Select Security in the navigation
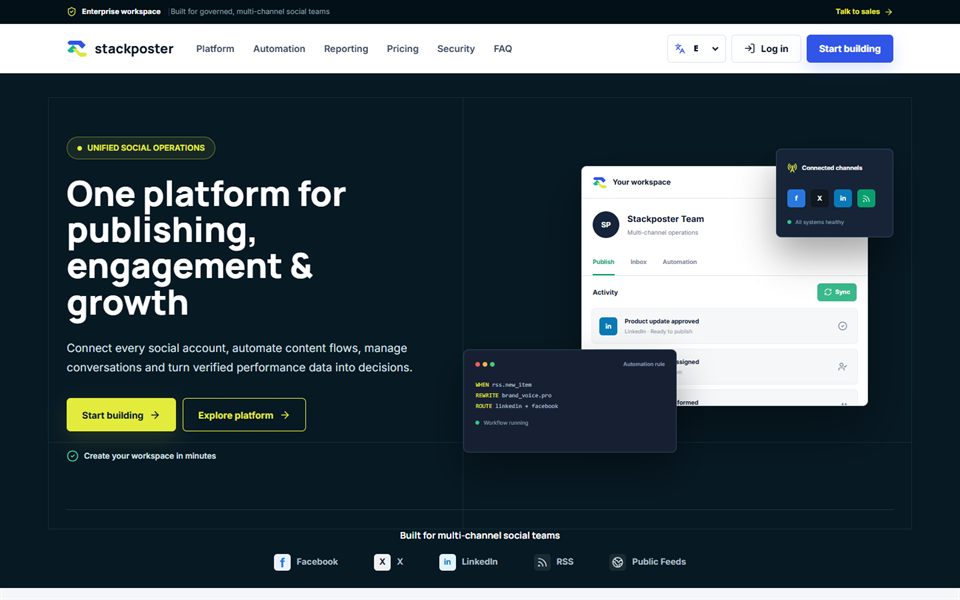Screen dimensions: 960x600 click(x=456, y=48)
